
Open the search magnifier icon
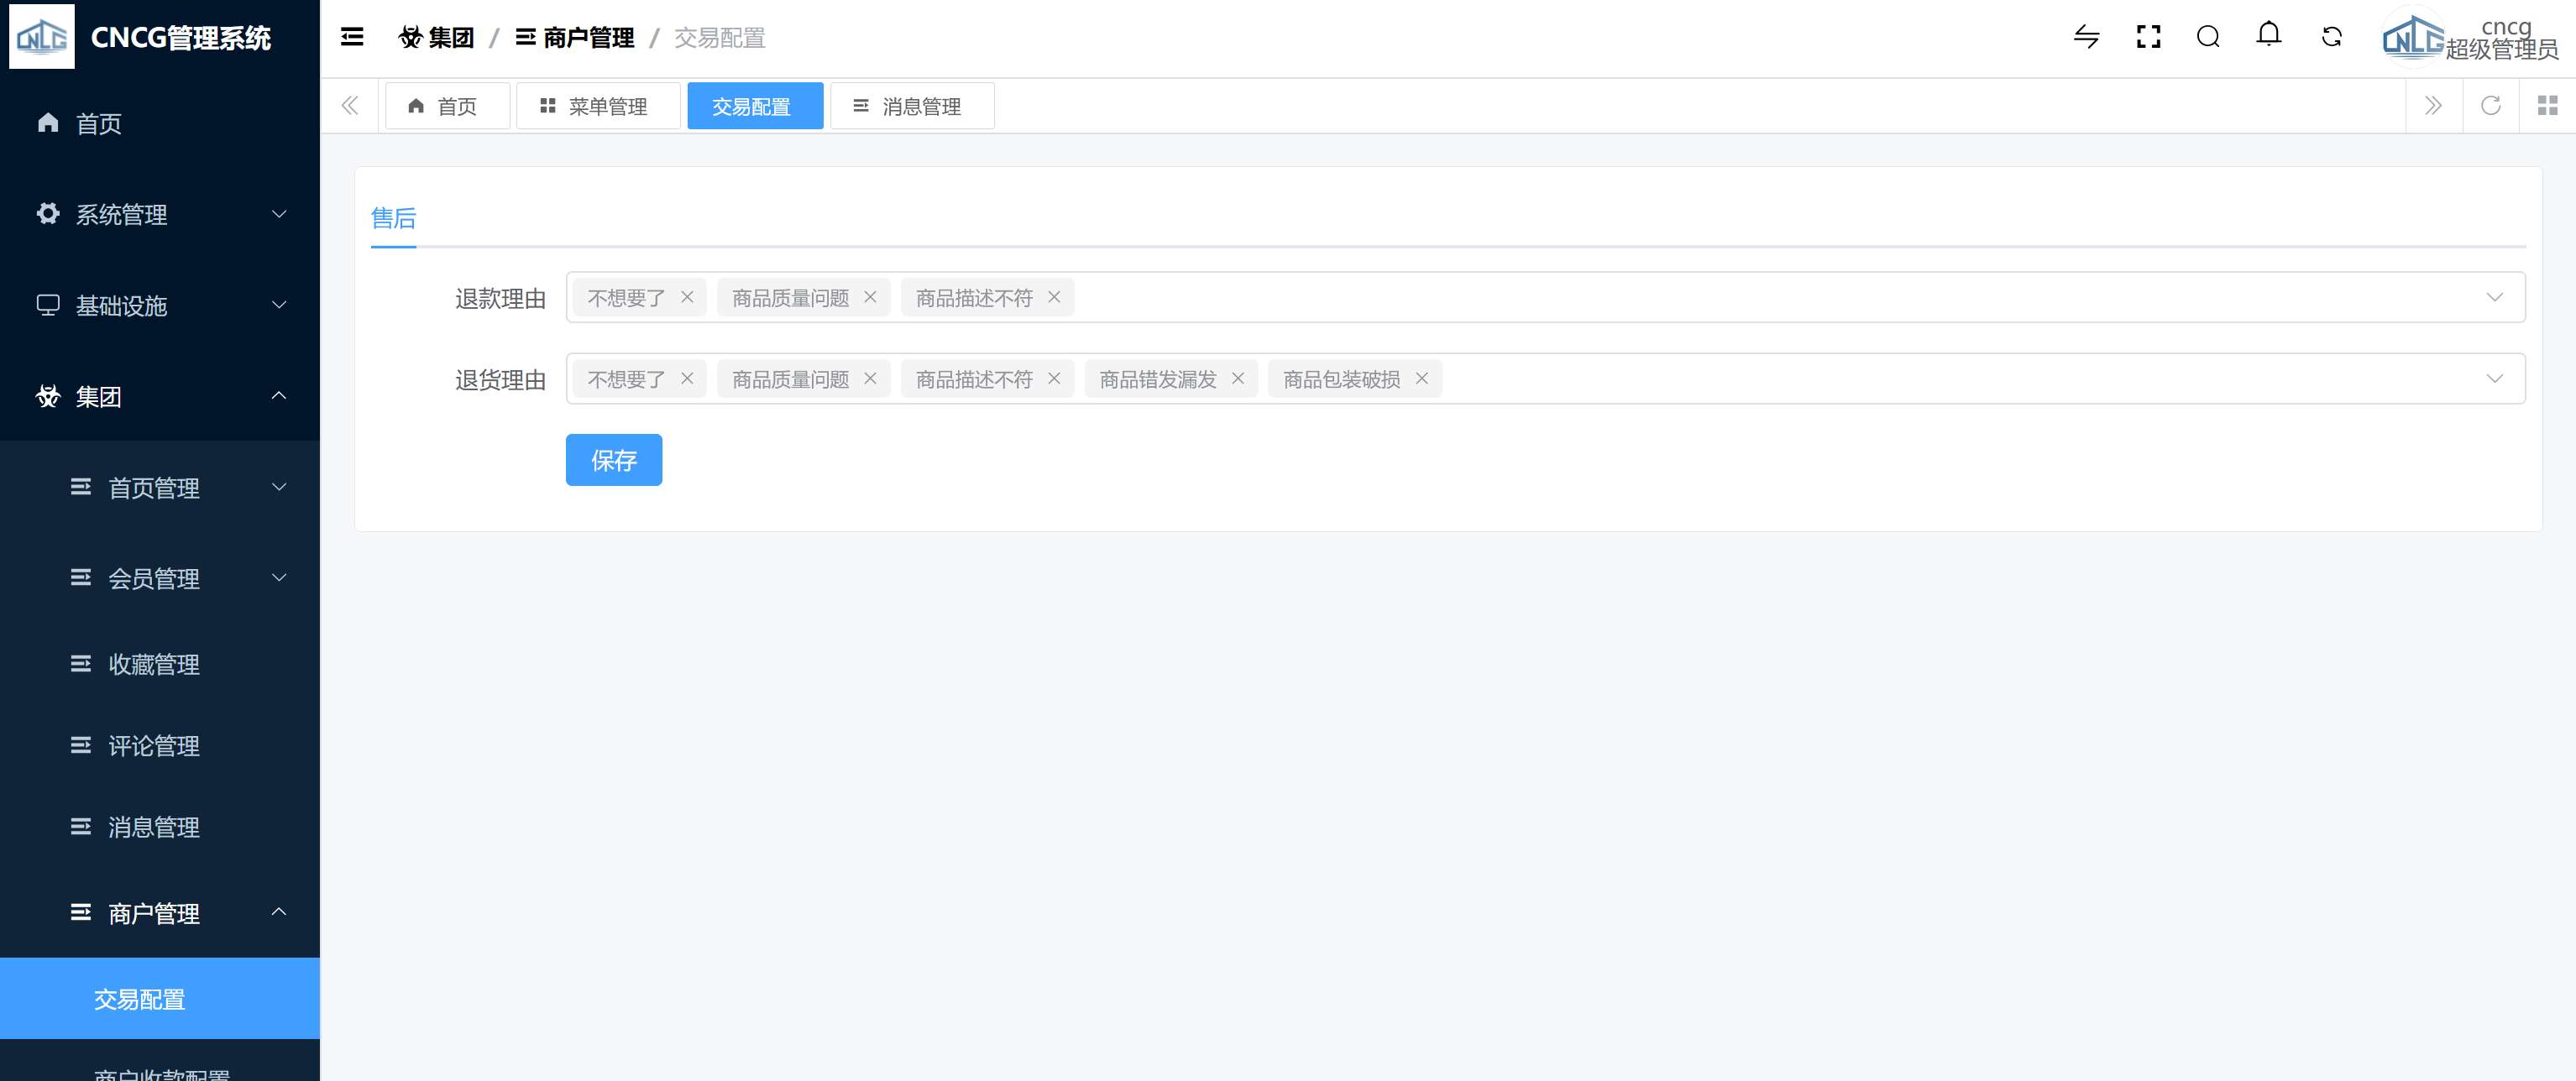[2208, 38]
